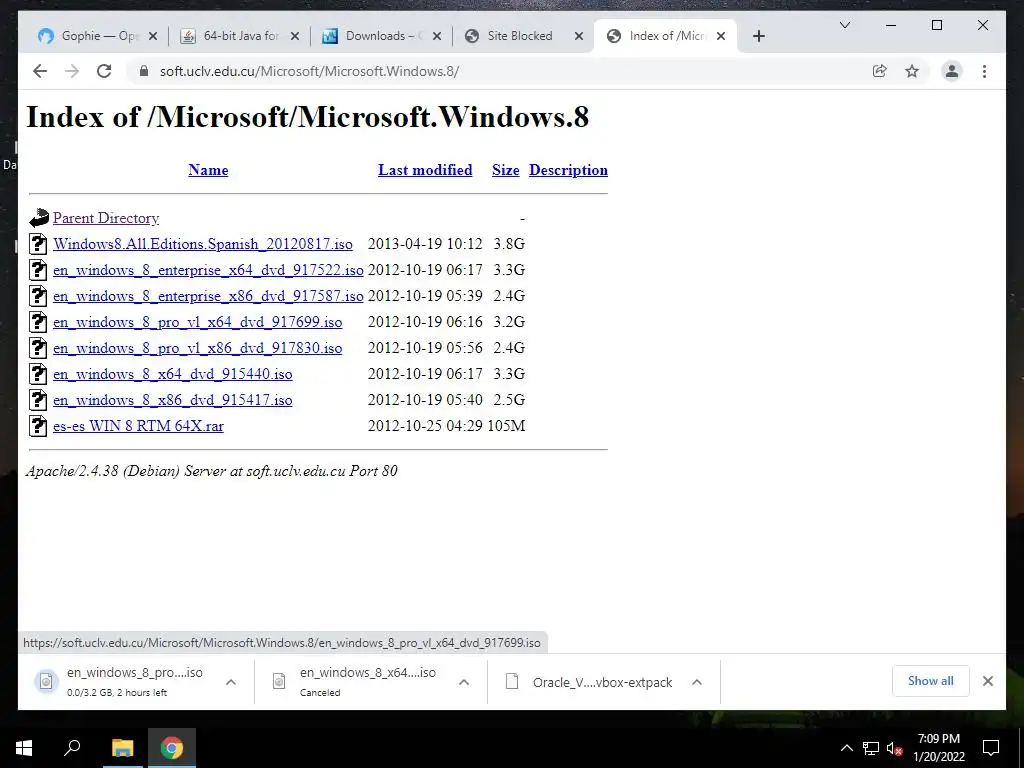The height and width of the screenshot is (768, 1024).
Task: Close the downloads bar
Action: pyautogui.click(x=988, y=681)
